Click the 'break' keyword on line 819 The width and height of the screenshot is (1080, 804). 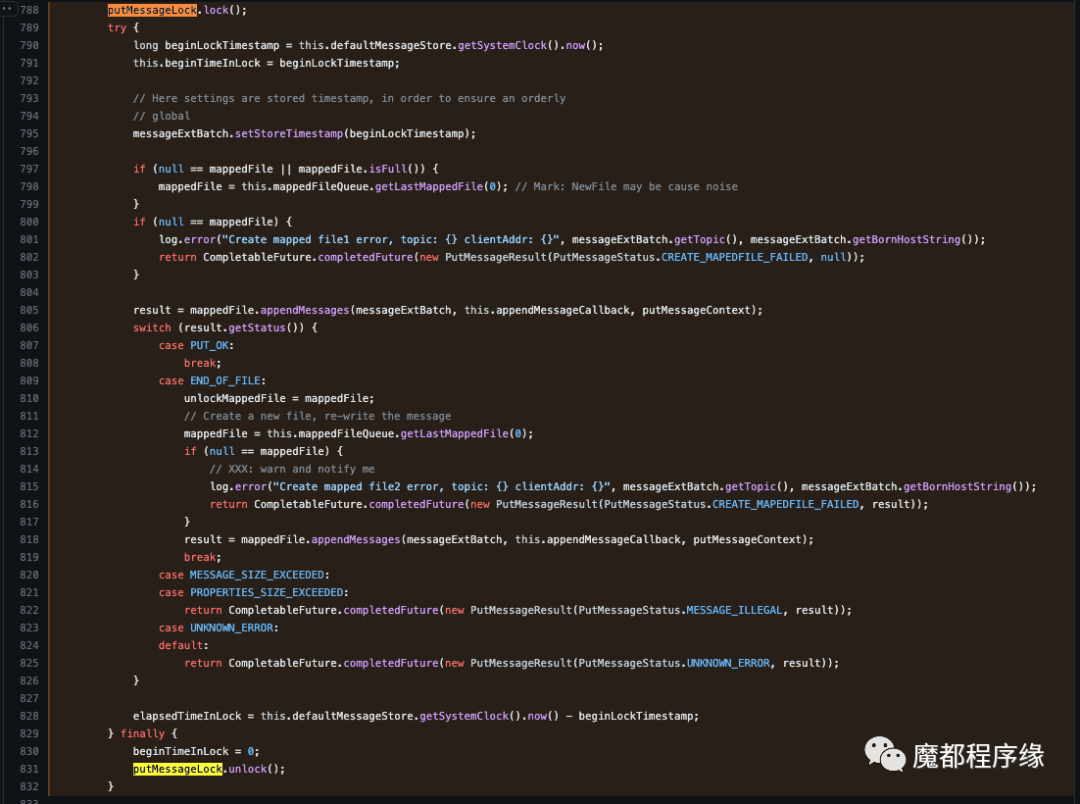pyautogui.click(x=200, y=557)
